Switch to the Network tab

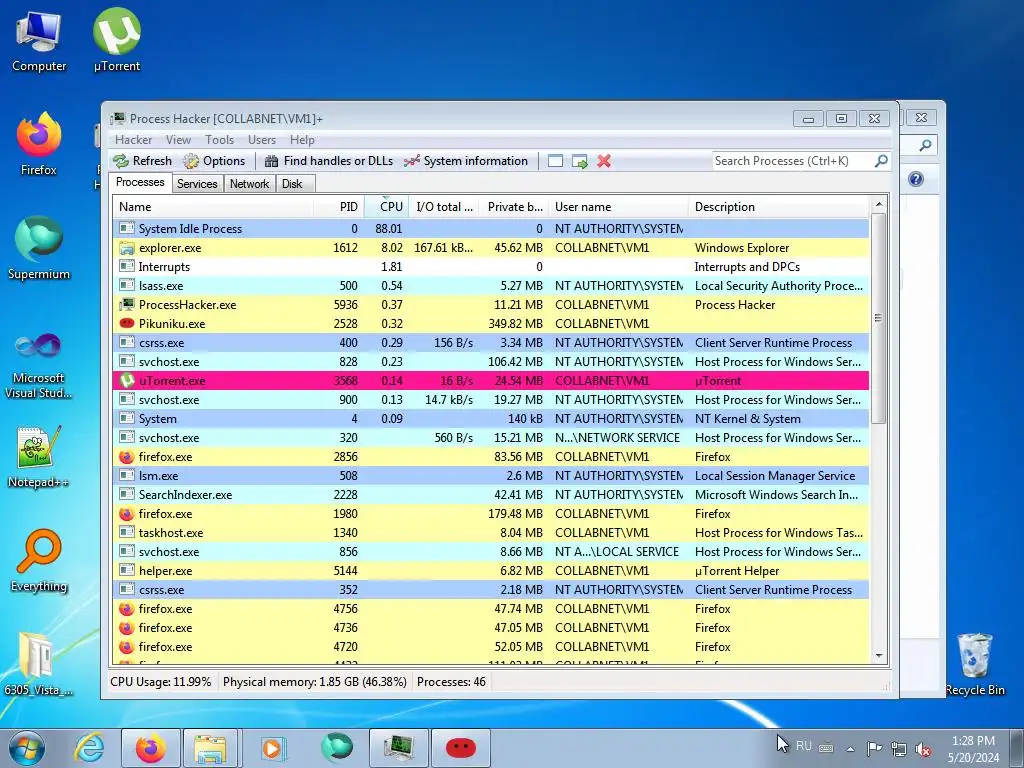249,184
